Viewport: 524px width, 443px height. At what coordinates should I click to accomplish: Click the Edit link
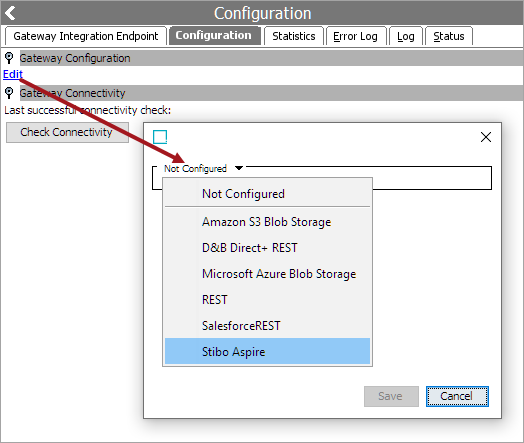(13, 74)
